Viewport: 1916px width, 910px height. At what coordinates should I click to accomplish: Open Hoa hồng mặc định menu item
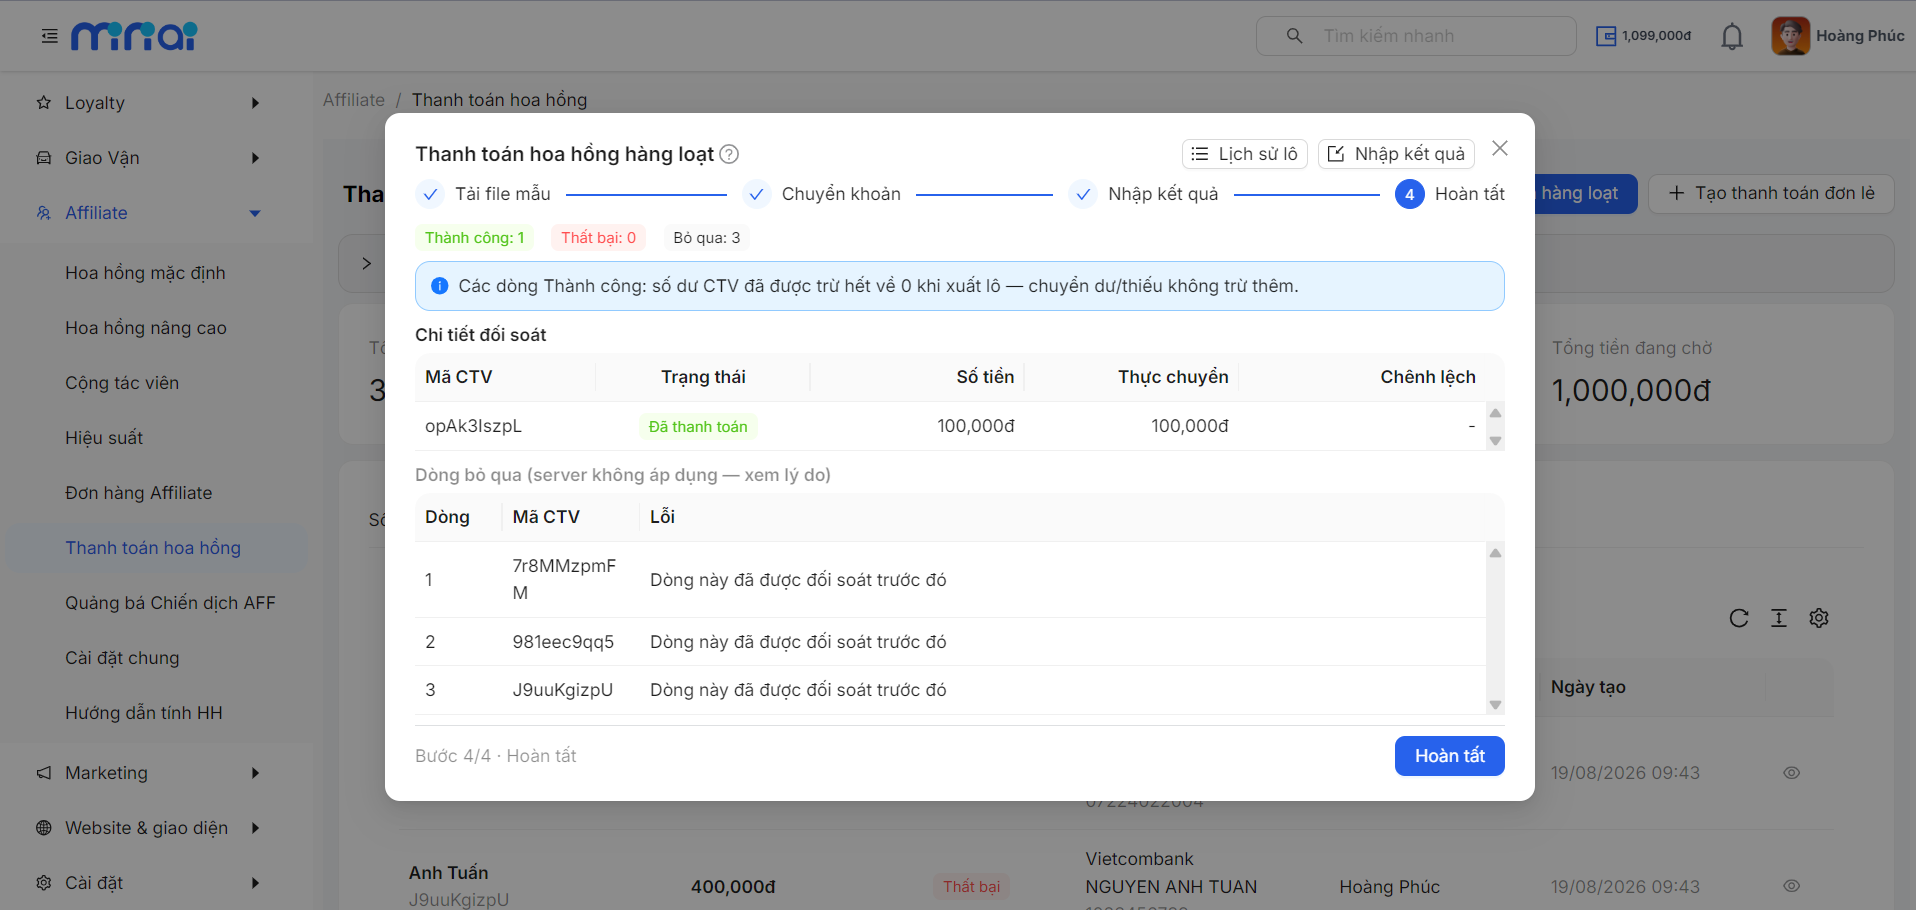click(x=145, y=273)
